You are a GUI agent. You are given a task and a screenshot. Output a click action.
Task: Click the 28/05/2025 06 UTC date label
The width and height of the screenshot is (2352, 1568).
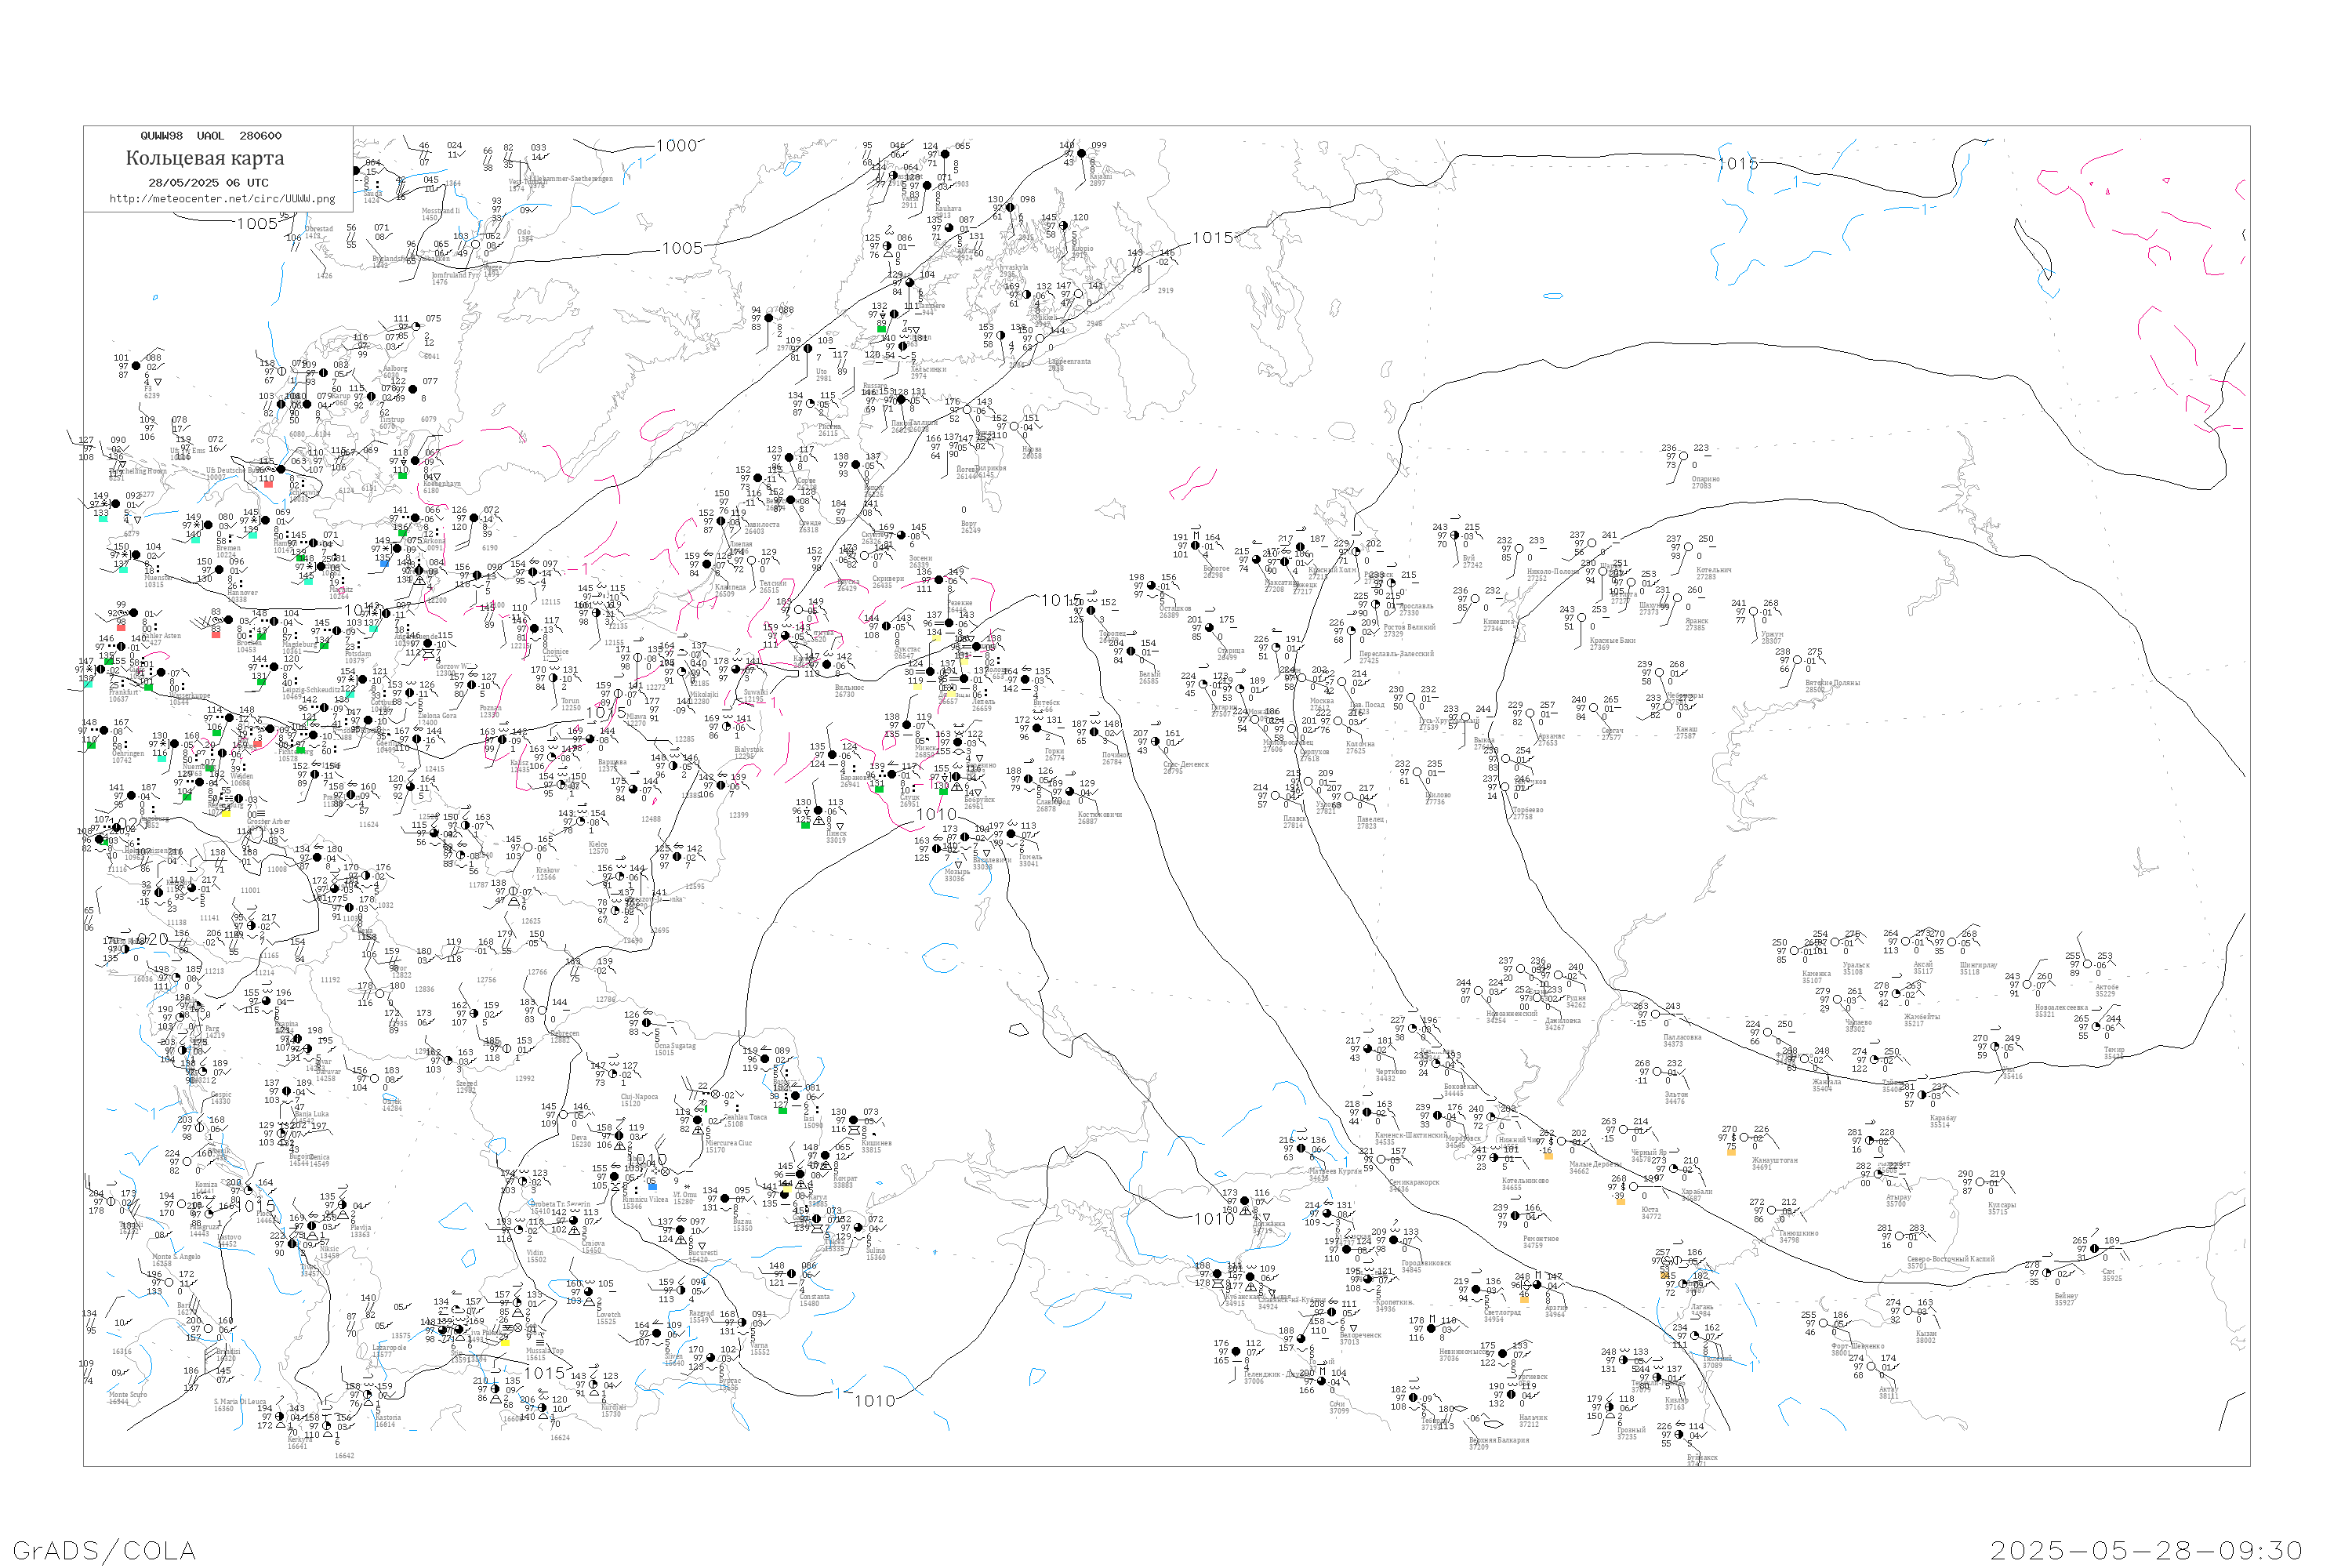tap(208, 183)
